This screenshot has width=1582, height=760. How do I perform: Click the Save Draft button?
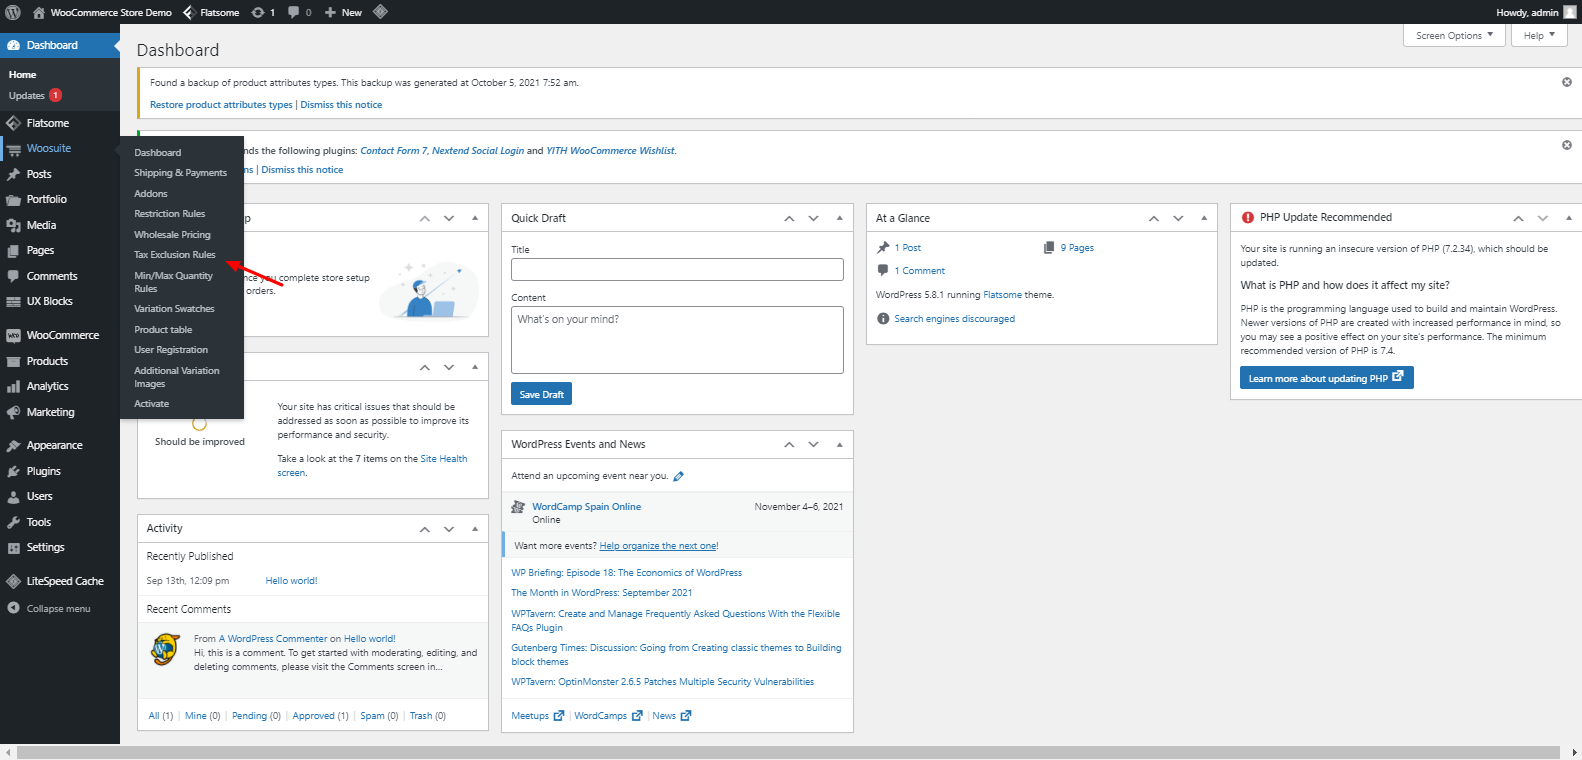click(542, 394)
